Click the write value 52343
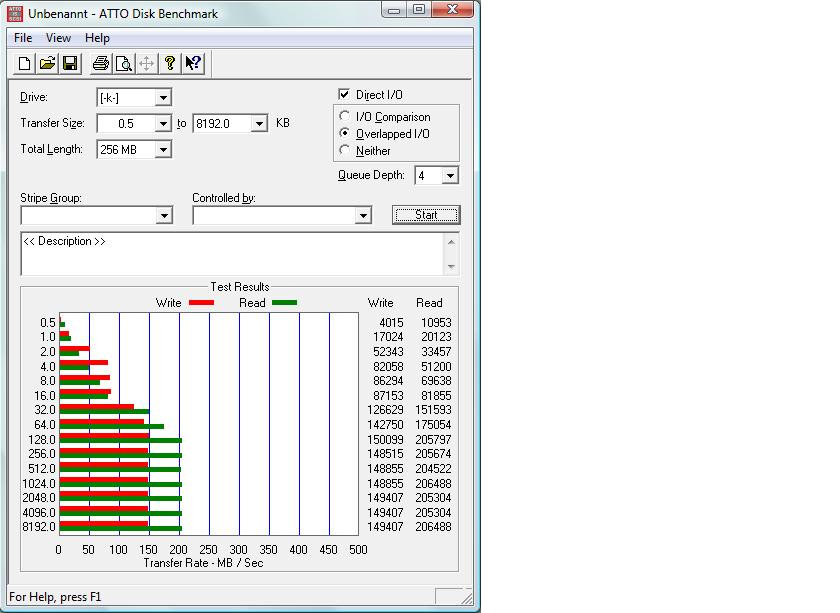The height and width of the screenshot is (613, 840). pos(388,352)
